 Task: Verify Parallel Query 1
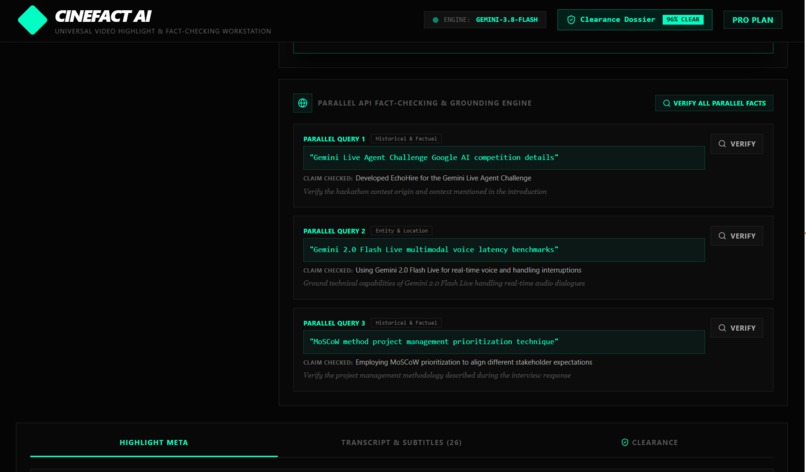[737, 144]
